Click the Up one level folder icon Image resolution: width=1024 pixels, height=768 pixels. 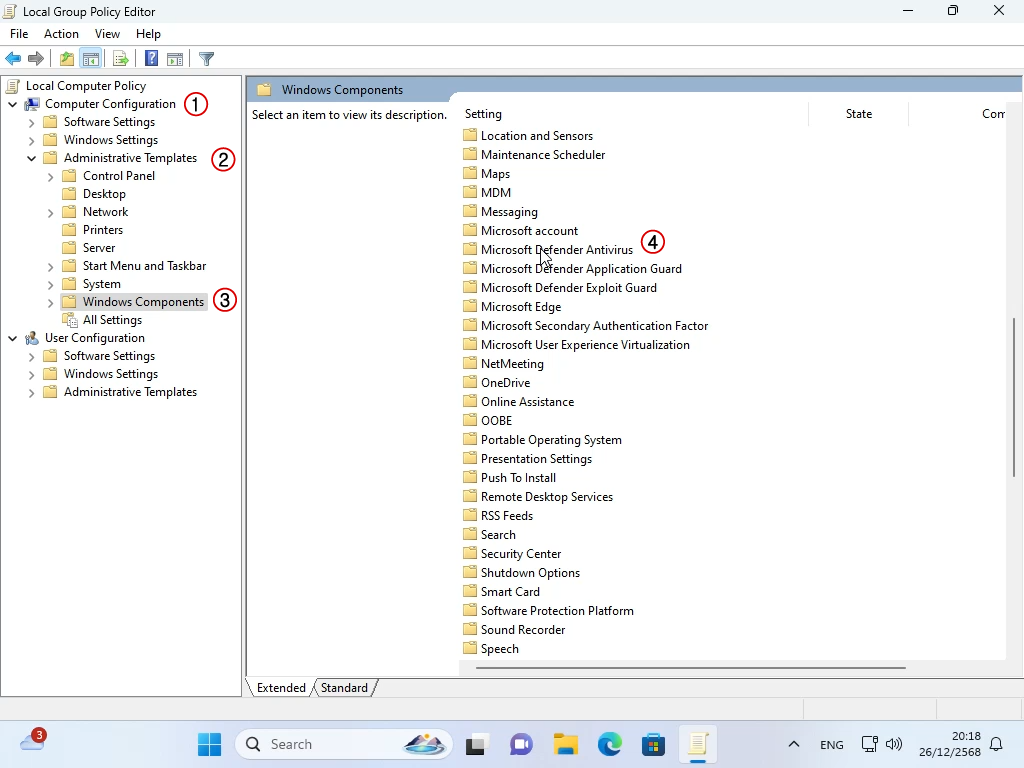[66, 59]
